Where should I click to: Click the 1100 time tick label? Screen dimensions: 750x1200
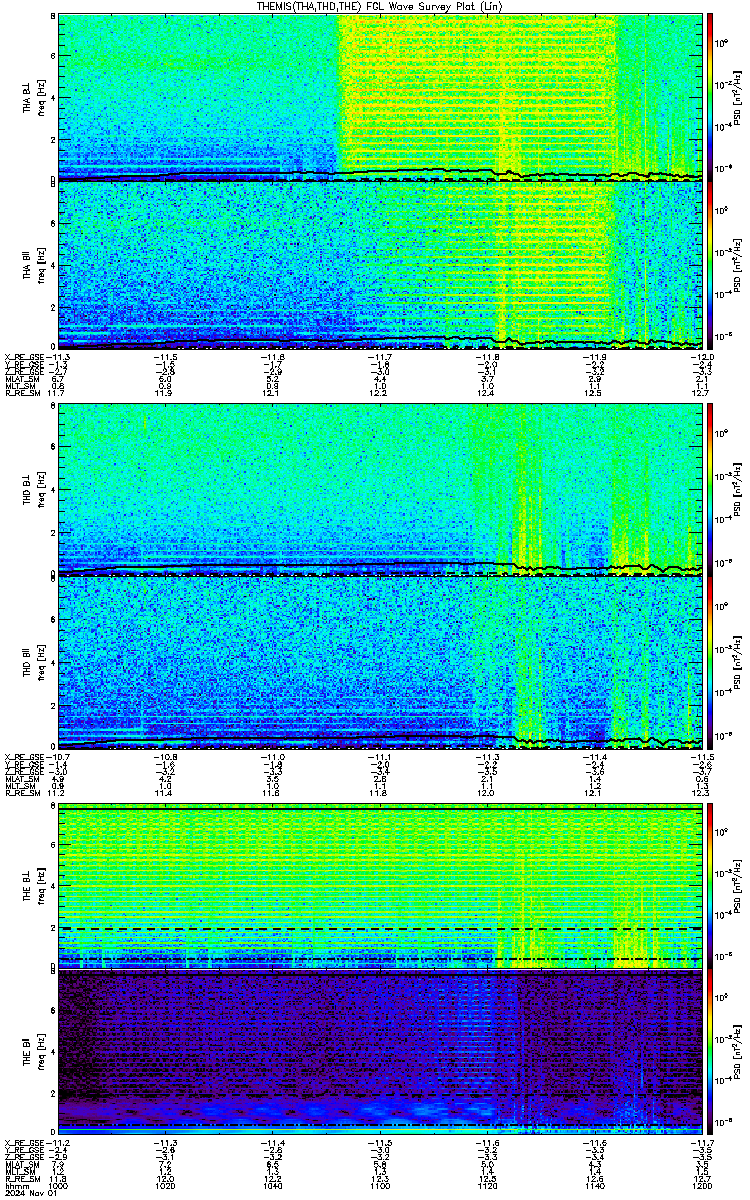(x=380, y=1186)
